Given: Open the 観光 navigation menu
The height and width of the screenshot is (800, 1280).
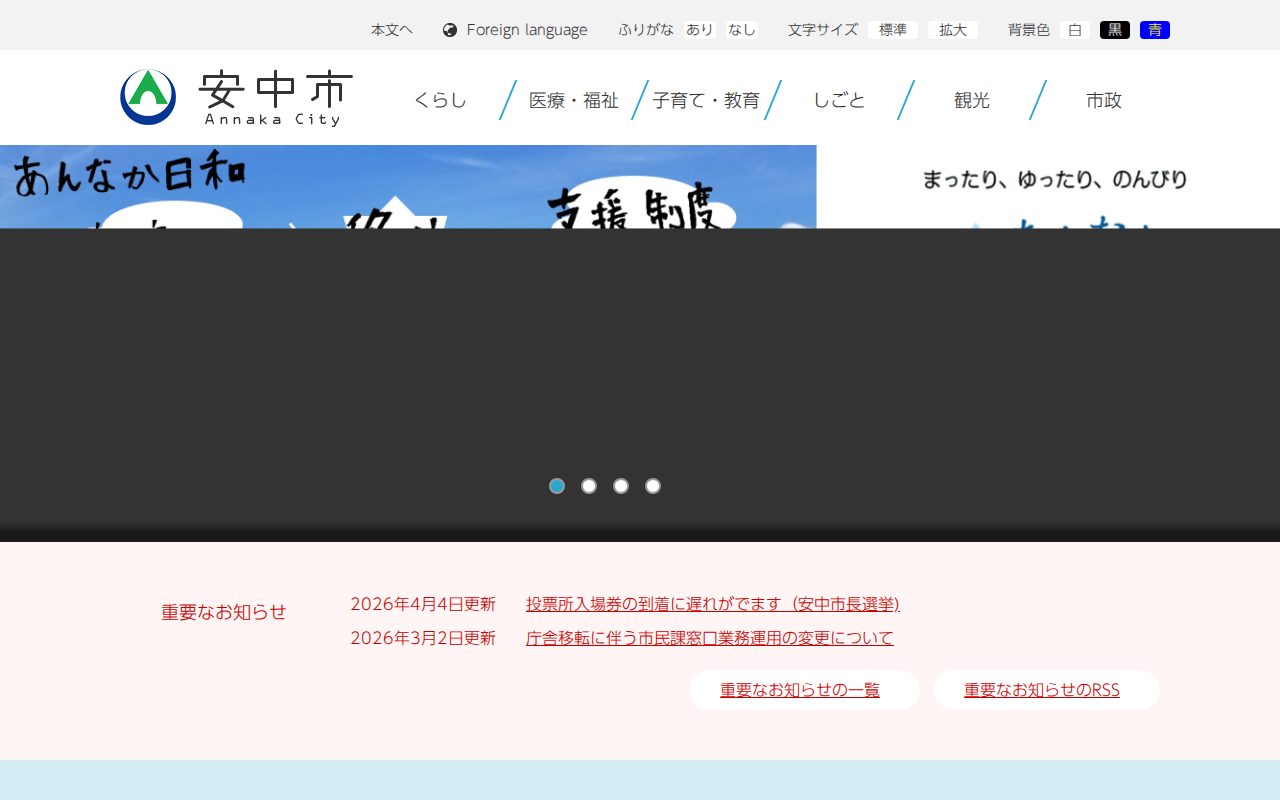Looking at the screenshot, I should pos(971,100).
